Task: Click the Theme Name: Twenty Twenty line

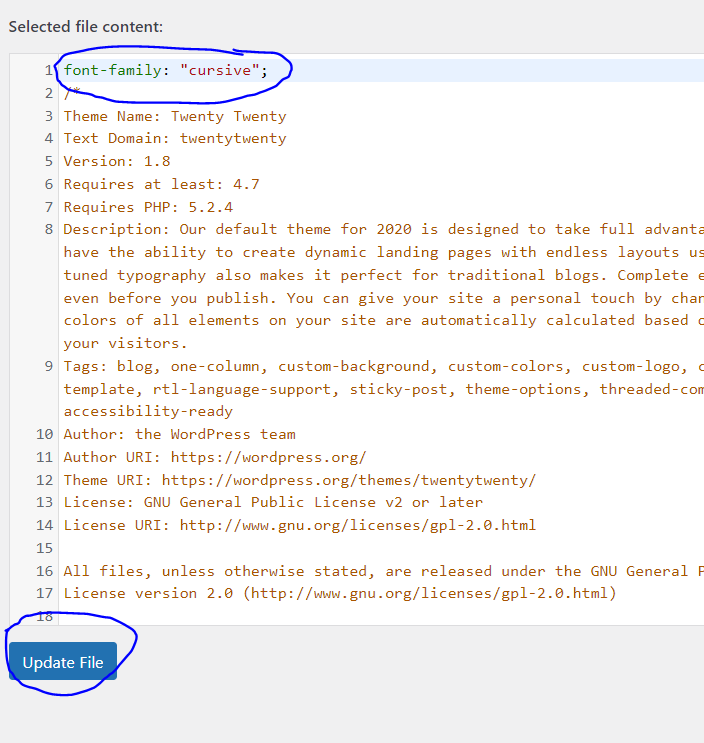Action: [x=174, y=116]
